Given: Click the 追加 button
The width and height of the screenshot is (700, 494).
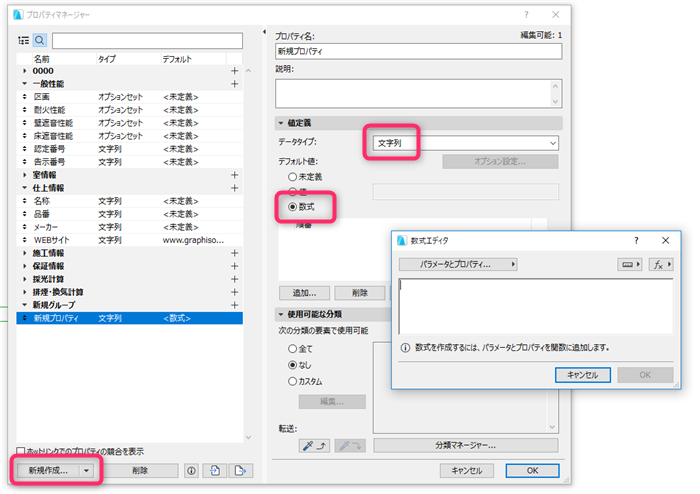Looking at the screenshot, I should pos(304,293).
